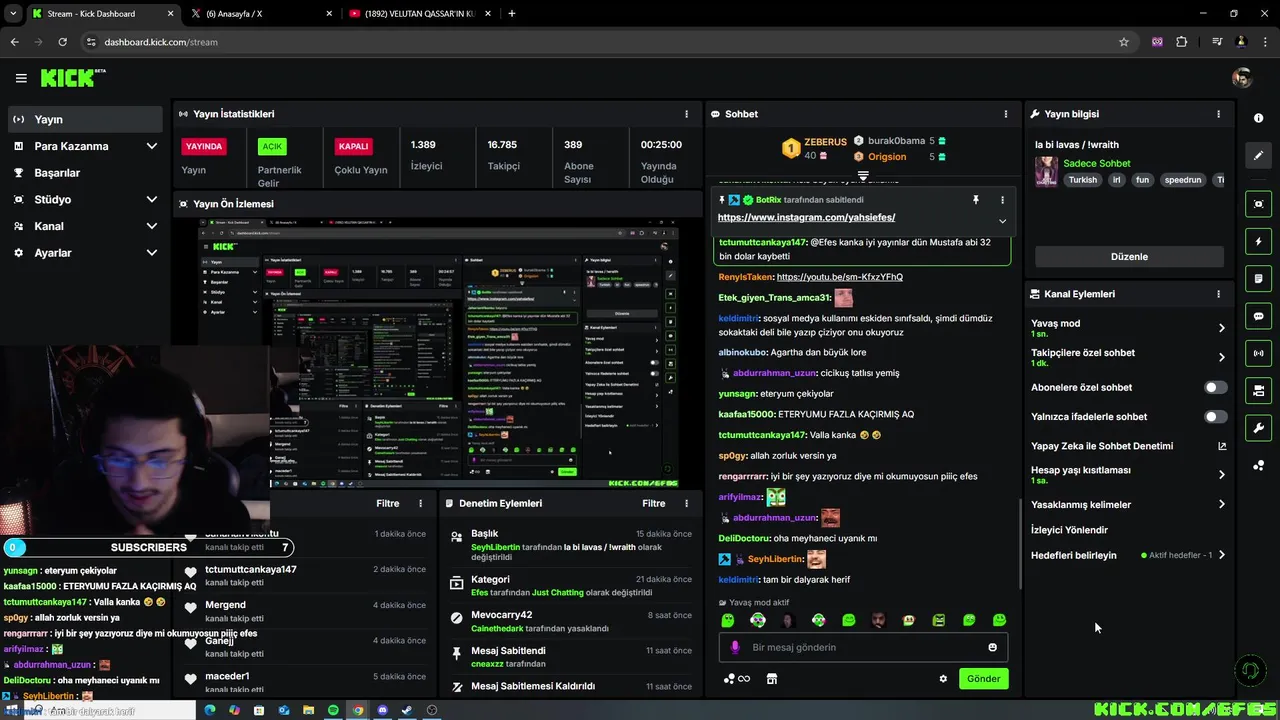The height and width of the screenshot is (720, 1280).
Task: Open the profile avatar at top right
Action: pyautogui.click(x=1242, y=78)
